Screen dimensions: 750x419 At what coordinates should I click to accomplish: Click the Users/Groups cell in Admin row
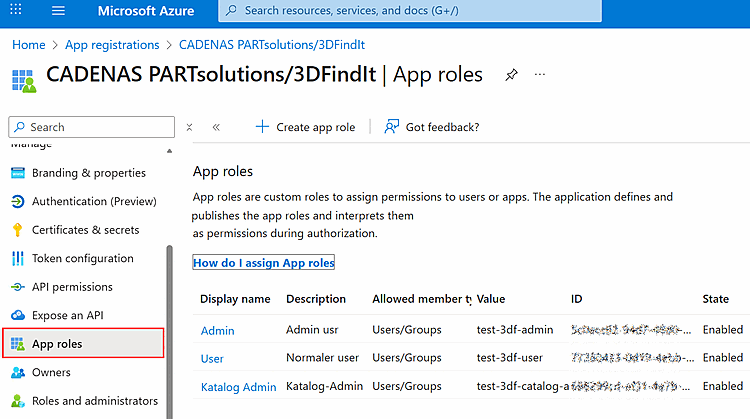click(407, 330)
